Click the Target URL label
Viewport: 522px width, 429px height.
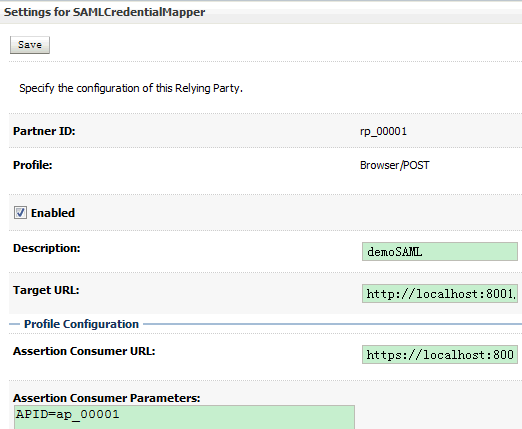coord(46,290)
